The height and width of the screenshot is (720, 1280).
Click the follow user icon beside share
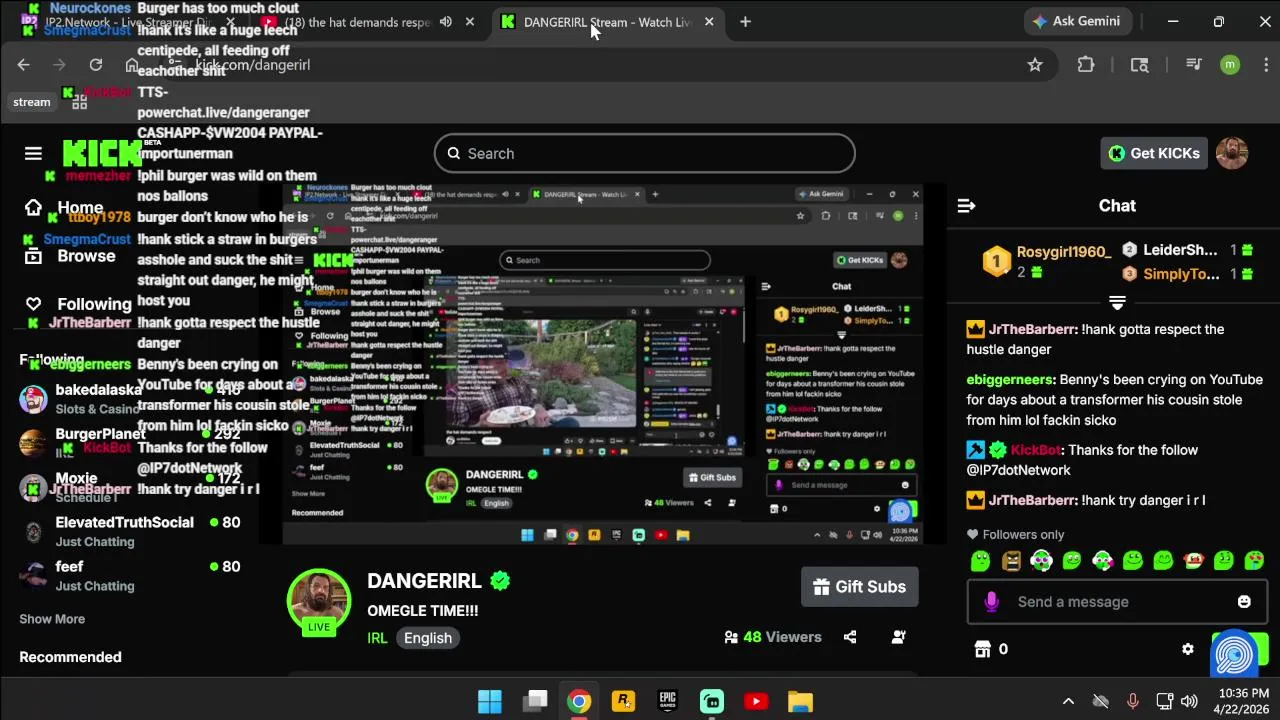coord(898,637)
